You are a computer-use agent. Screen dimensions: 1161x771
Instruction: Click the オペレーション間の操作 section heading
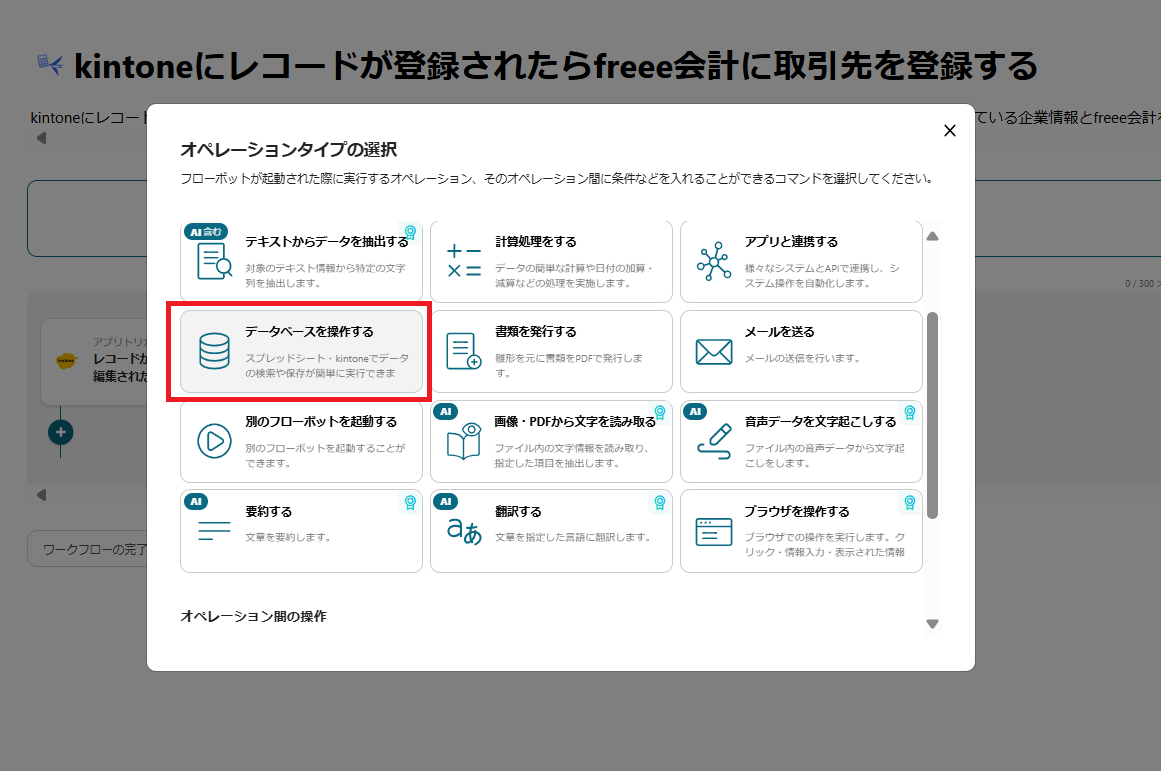point(253,616)
